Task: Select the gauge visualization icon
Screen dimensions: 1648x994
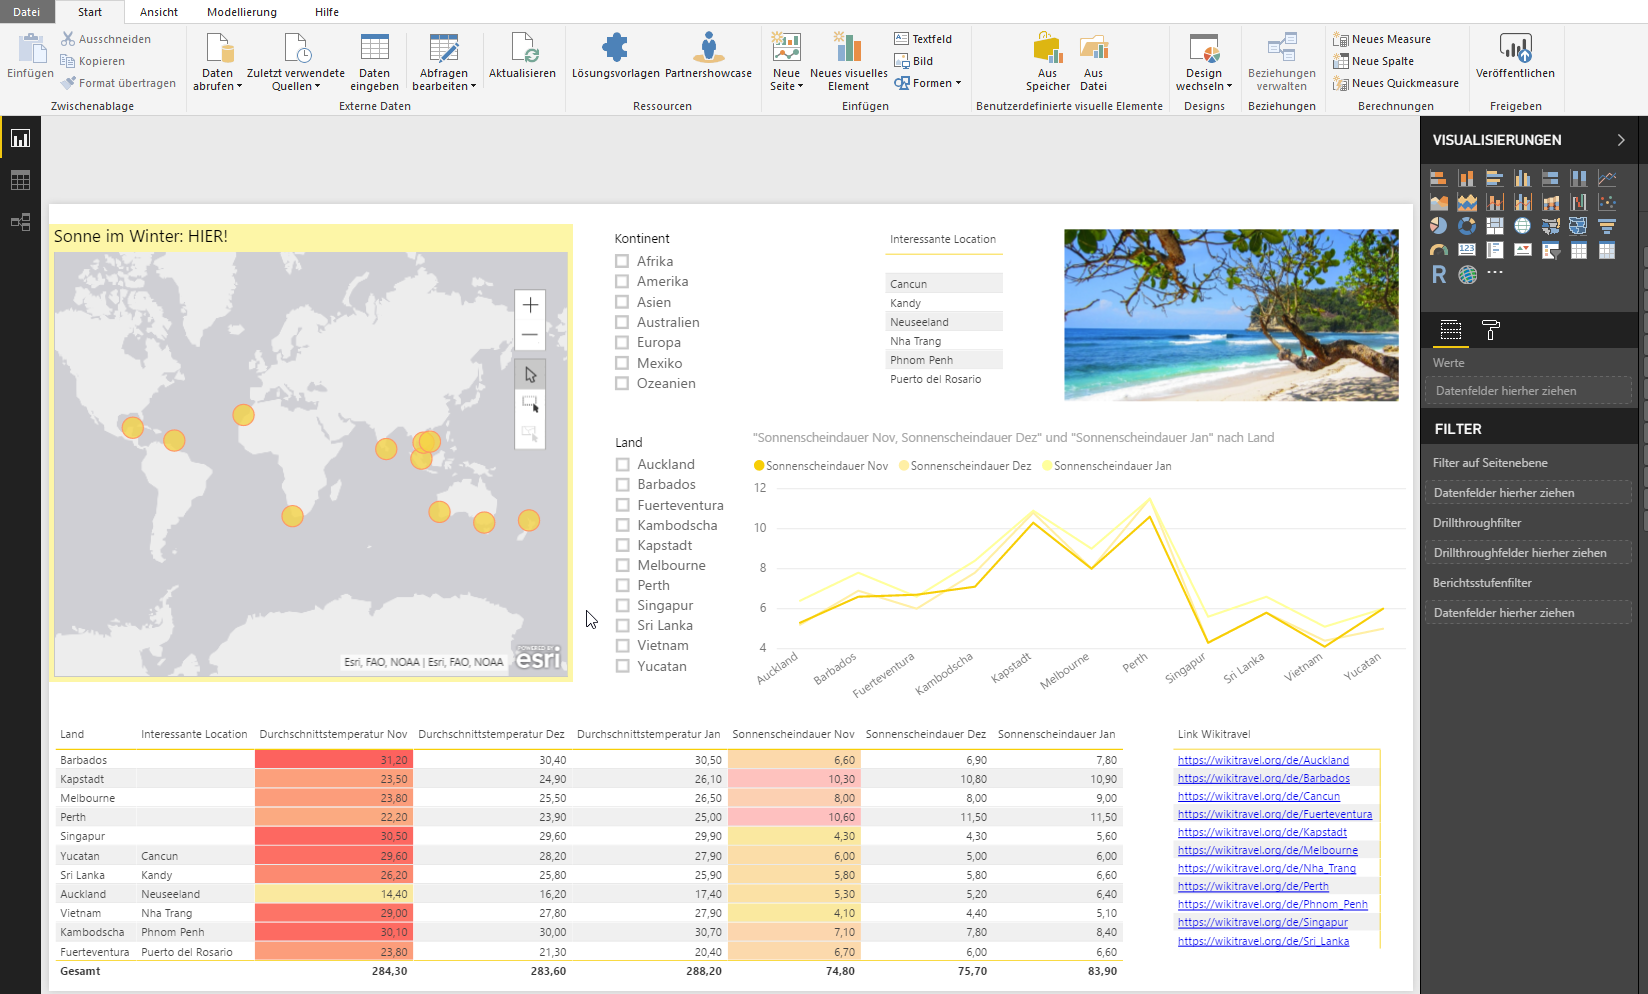Action: pyautogui.click(x=1439, y=250)
